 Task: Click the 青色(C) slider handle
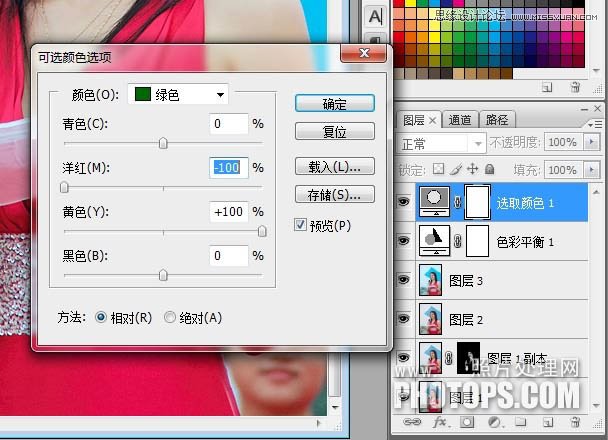click(163, 143)
